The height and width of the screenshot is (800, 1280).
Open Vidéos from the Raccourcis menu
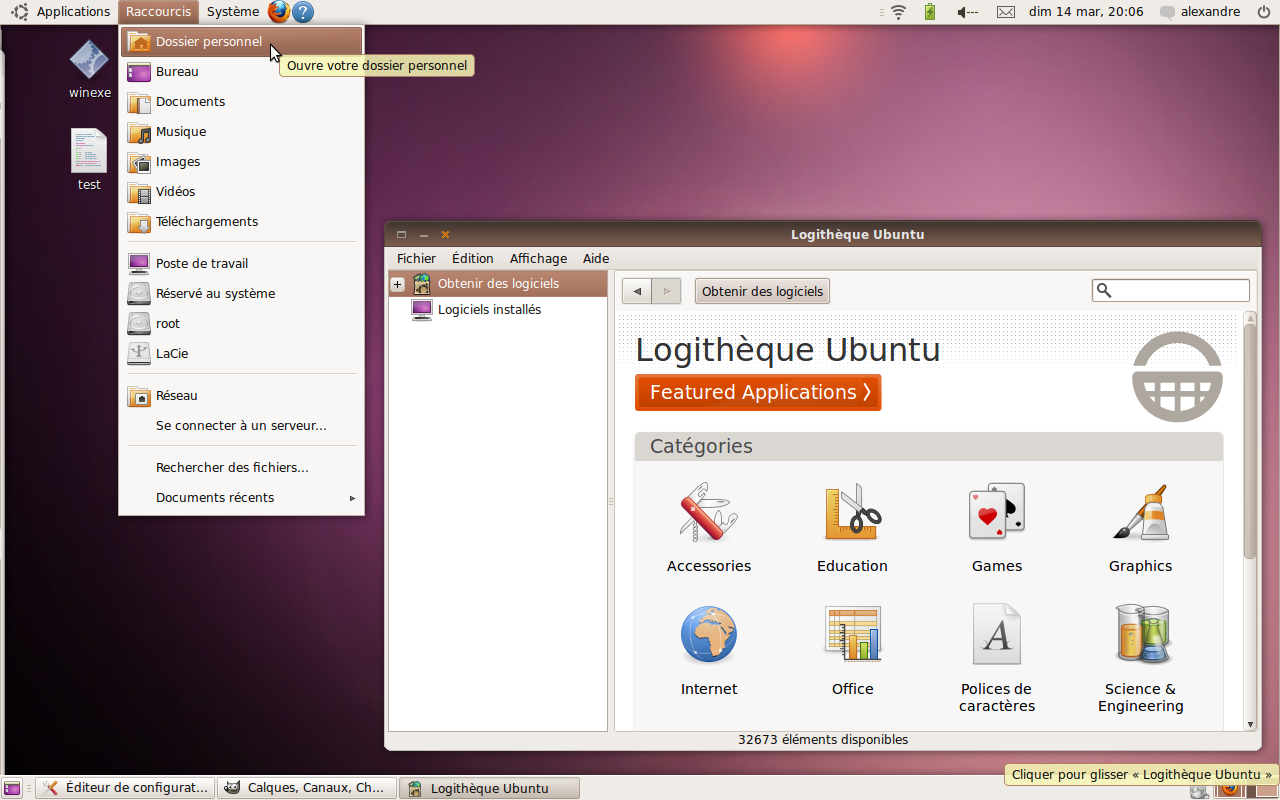tap(241, 192)
